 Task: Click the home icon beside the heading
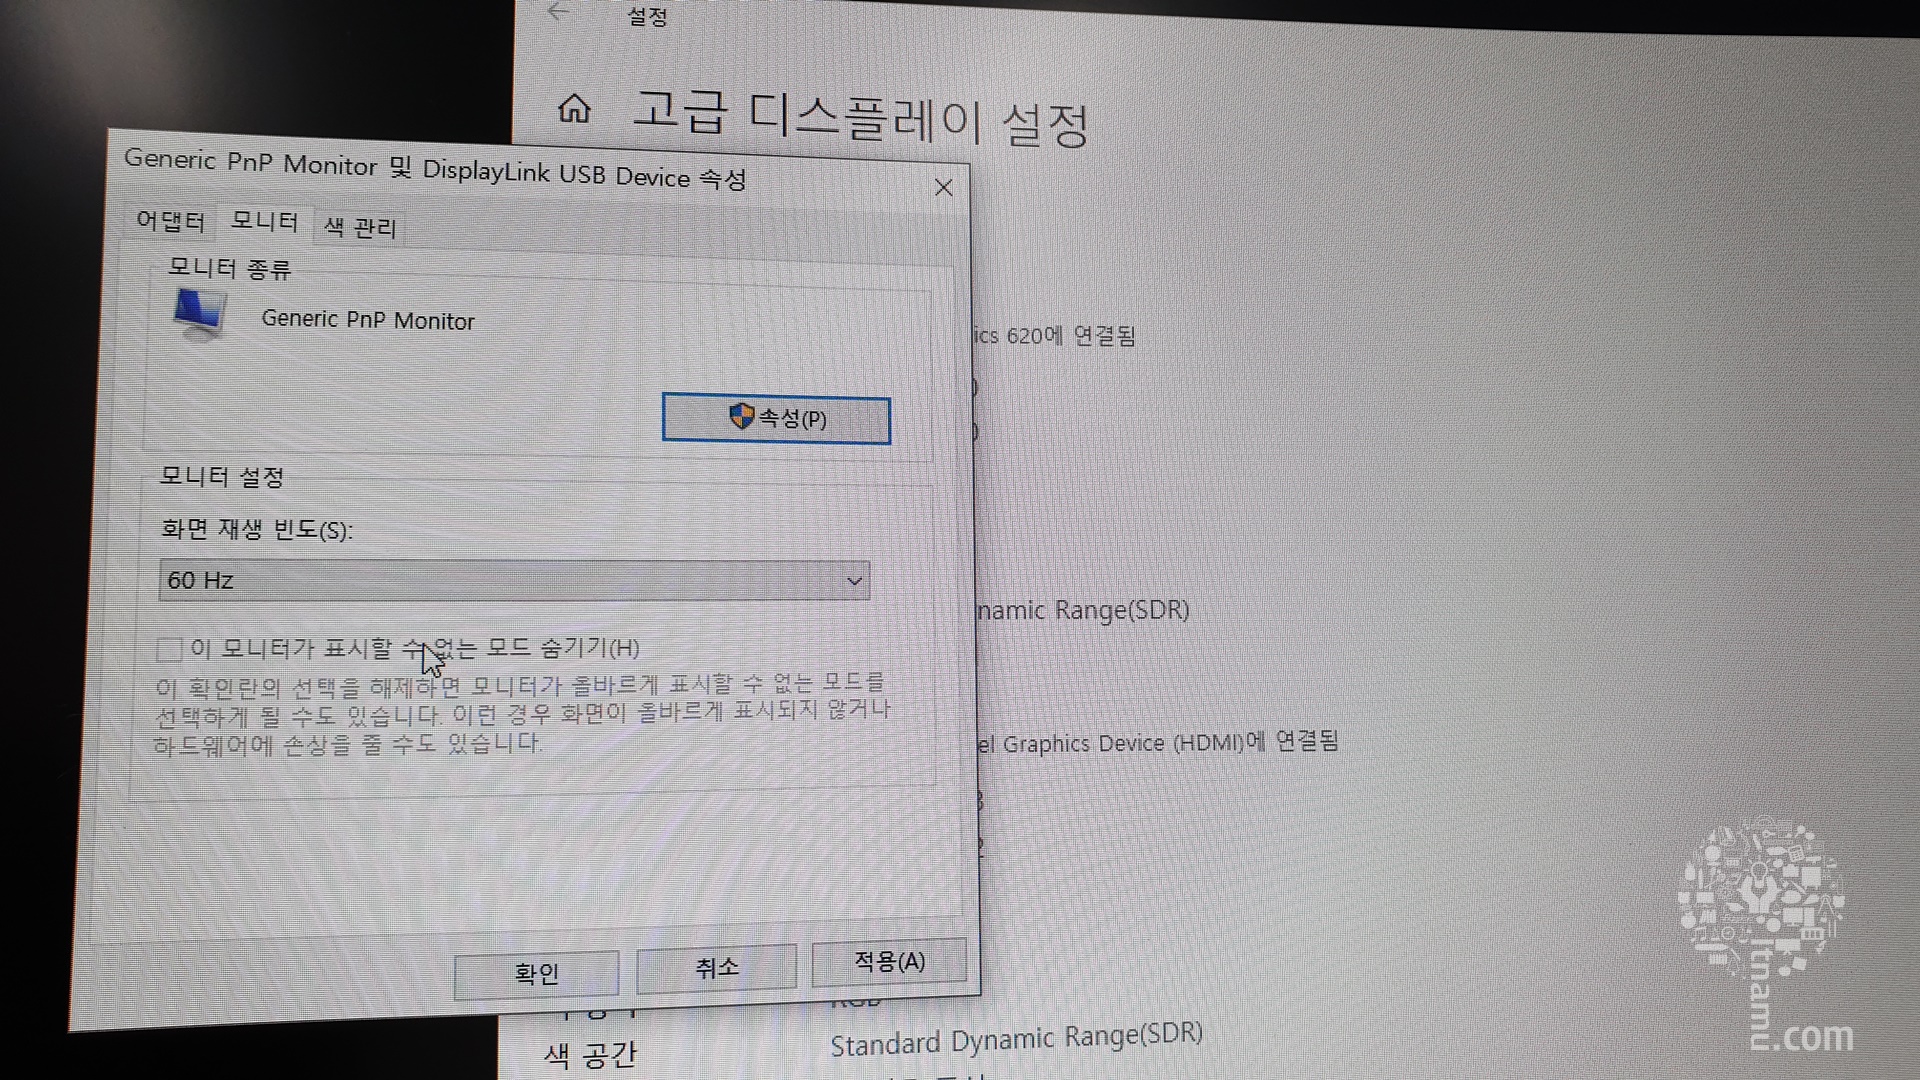574,108
